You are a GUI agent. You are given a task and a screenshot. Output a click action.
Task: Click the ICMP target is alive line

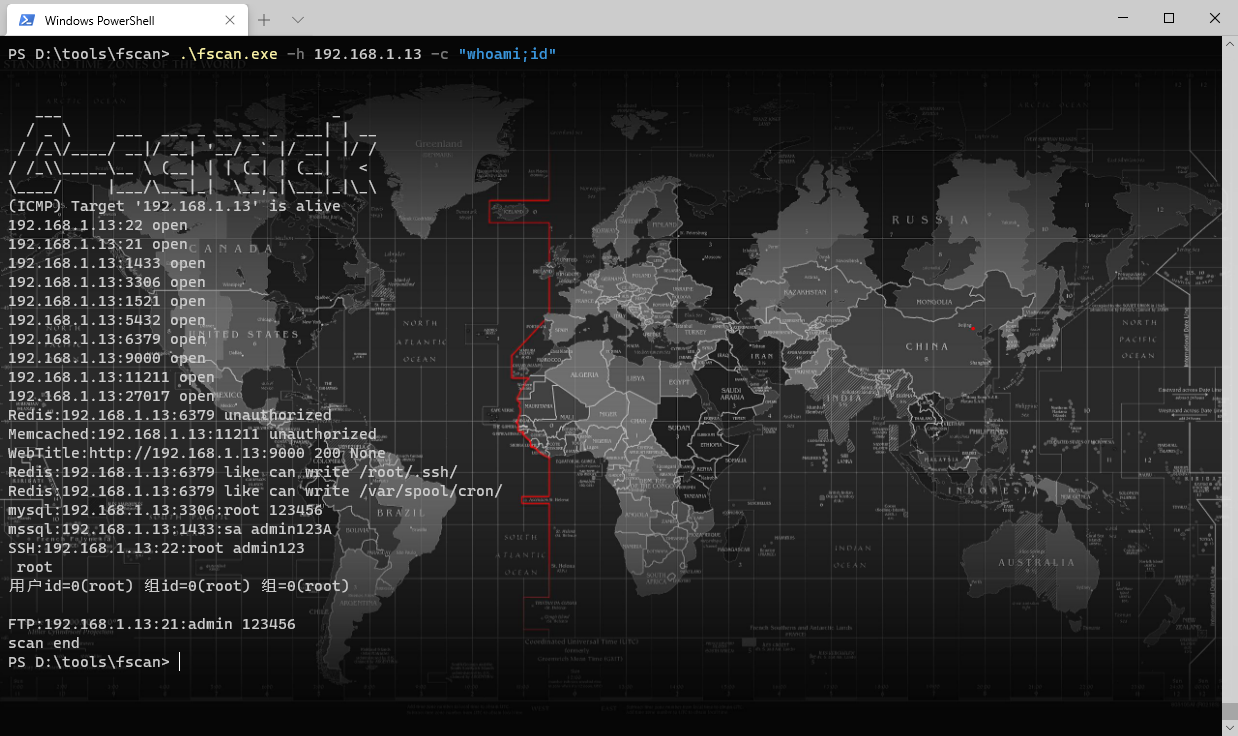click(x=174, y=206)
